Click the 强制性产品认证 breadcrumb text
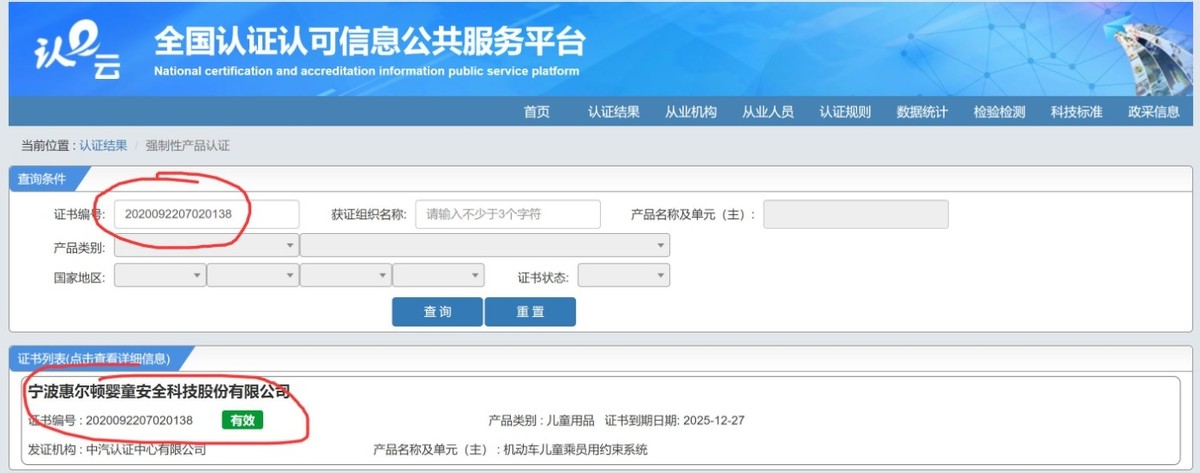Screen dimensions: 1200x473 point(188,146)
